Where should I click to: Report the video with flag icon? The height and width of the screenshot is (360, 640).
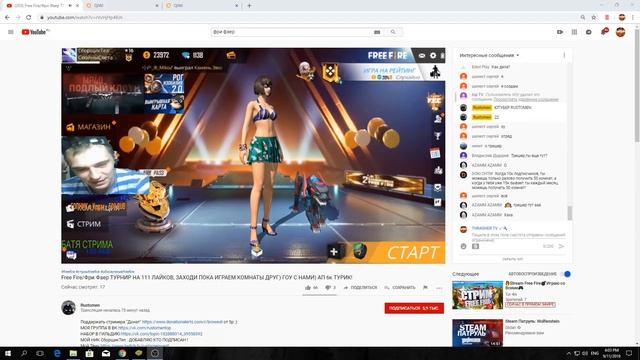click(x=425, y=287)
